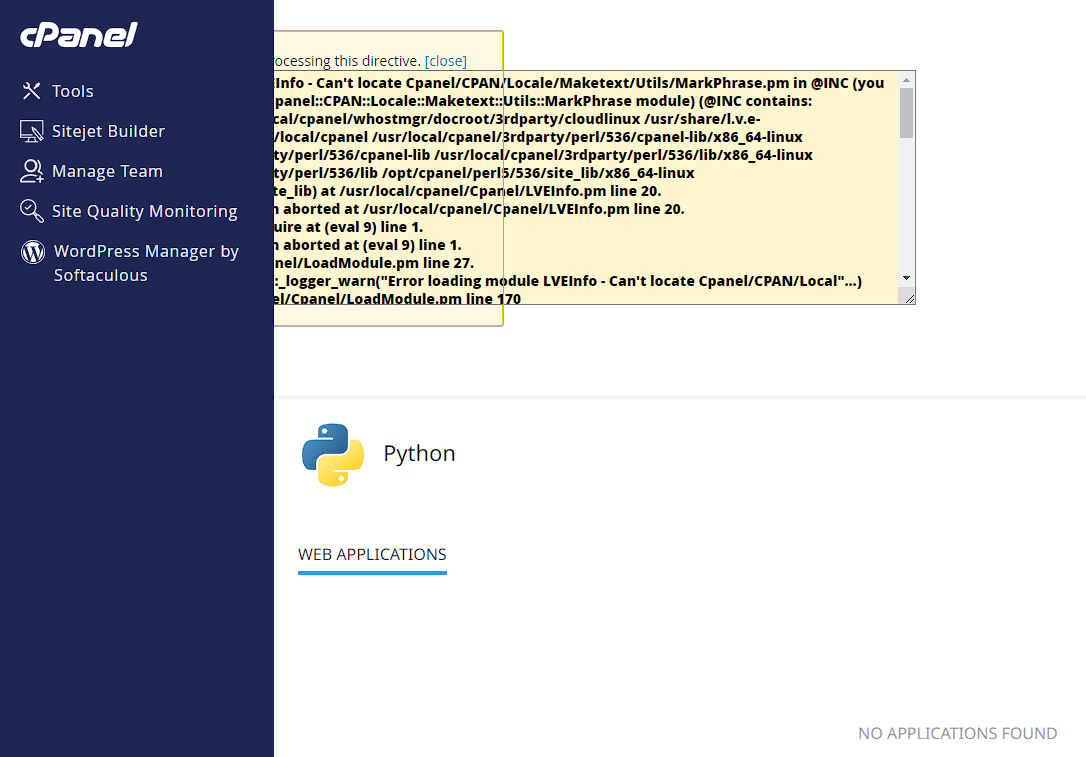The height and width of the screenshot is (757, 1086).
Task: Click the error textarea resize handle
Action: (x=909, y=299)
